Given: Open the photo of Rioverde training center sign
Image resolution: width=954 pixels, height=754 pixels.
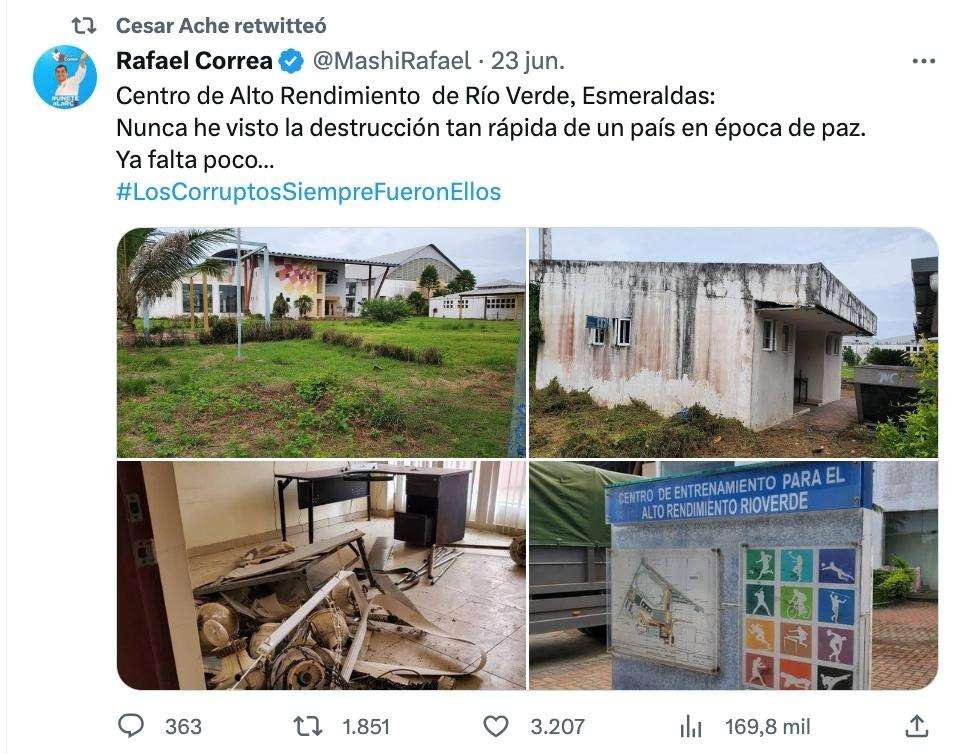Looking at the screenshot, I should point(734,575).
